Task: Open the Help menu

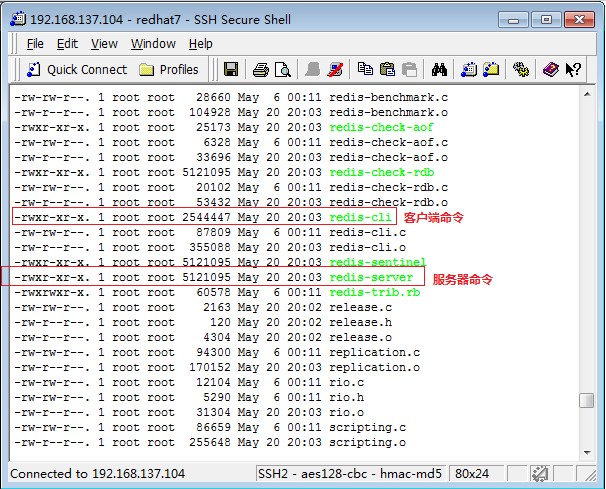Action: click(201, 44)
